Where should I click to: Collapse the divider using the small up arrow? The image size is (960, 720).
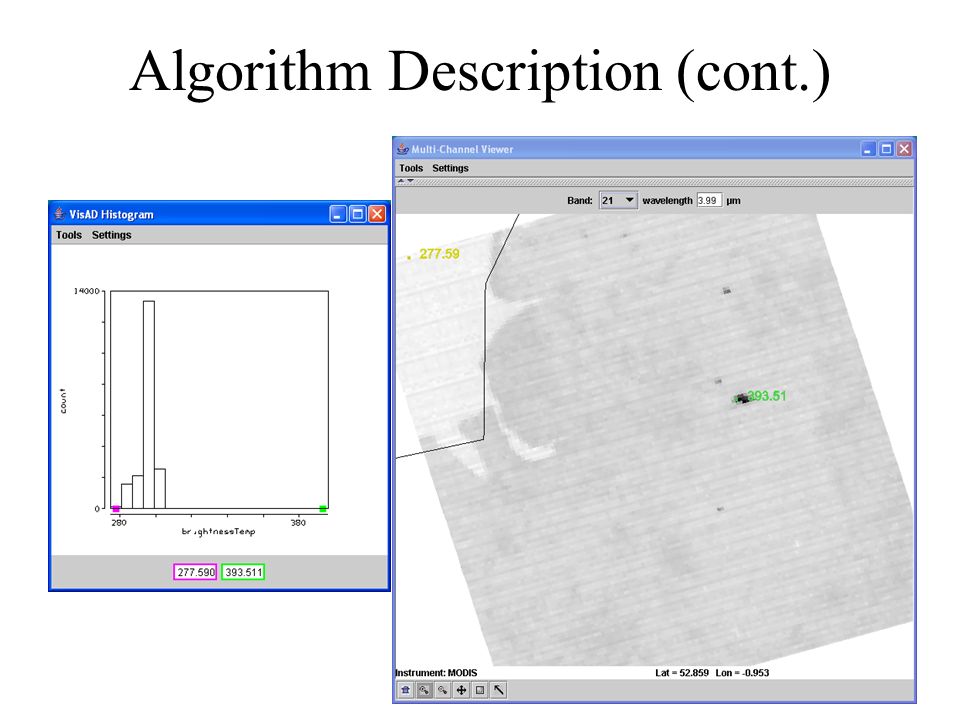click(401, 181)
